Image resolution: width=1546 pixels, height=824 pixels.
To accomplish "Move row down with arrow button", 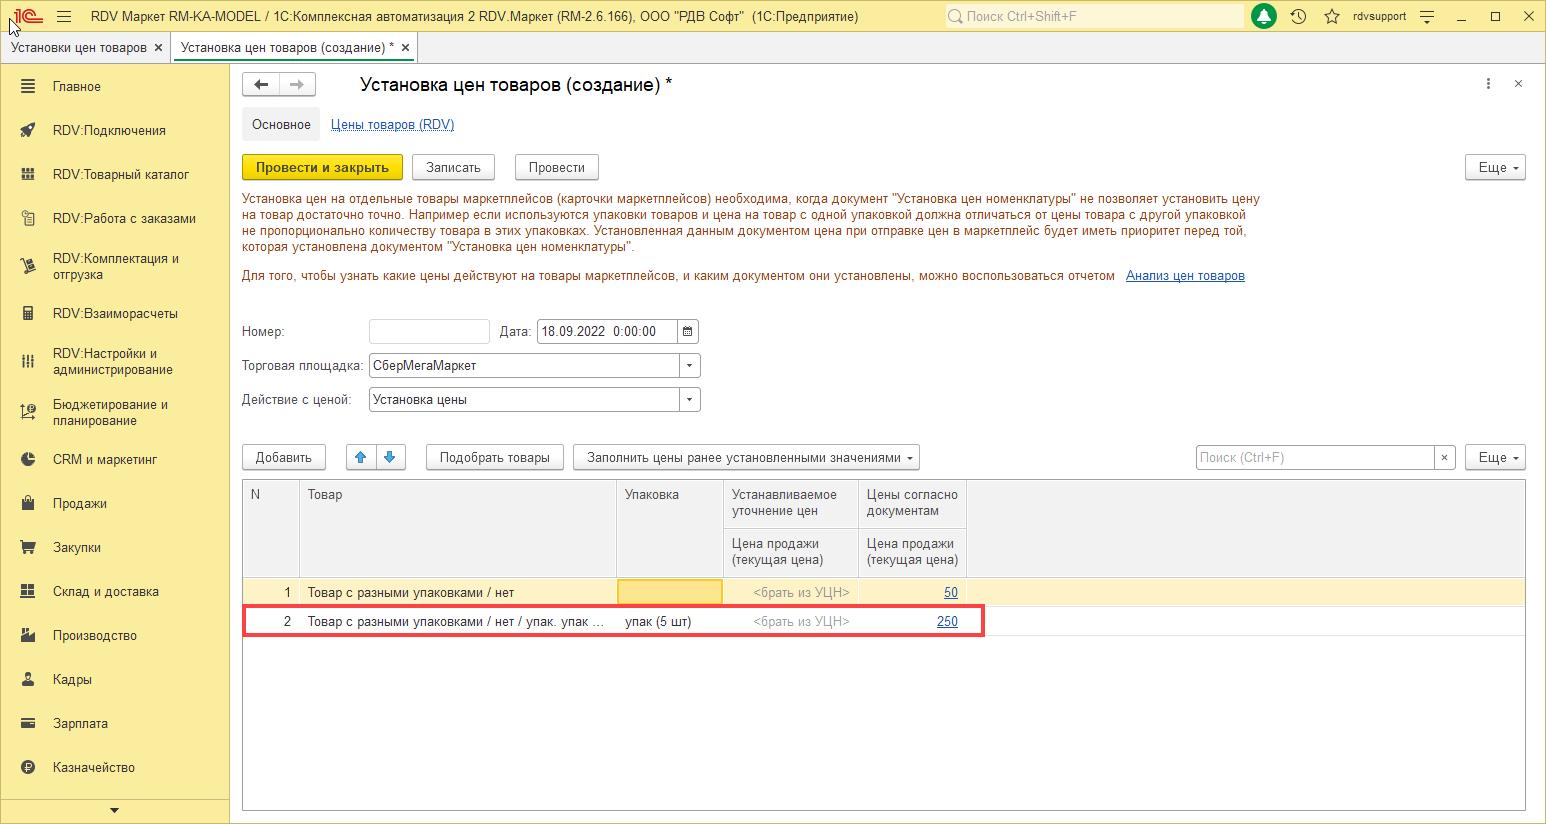I will [x=390, y=458].
